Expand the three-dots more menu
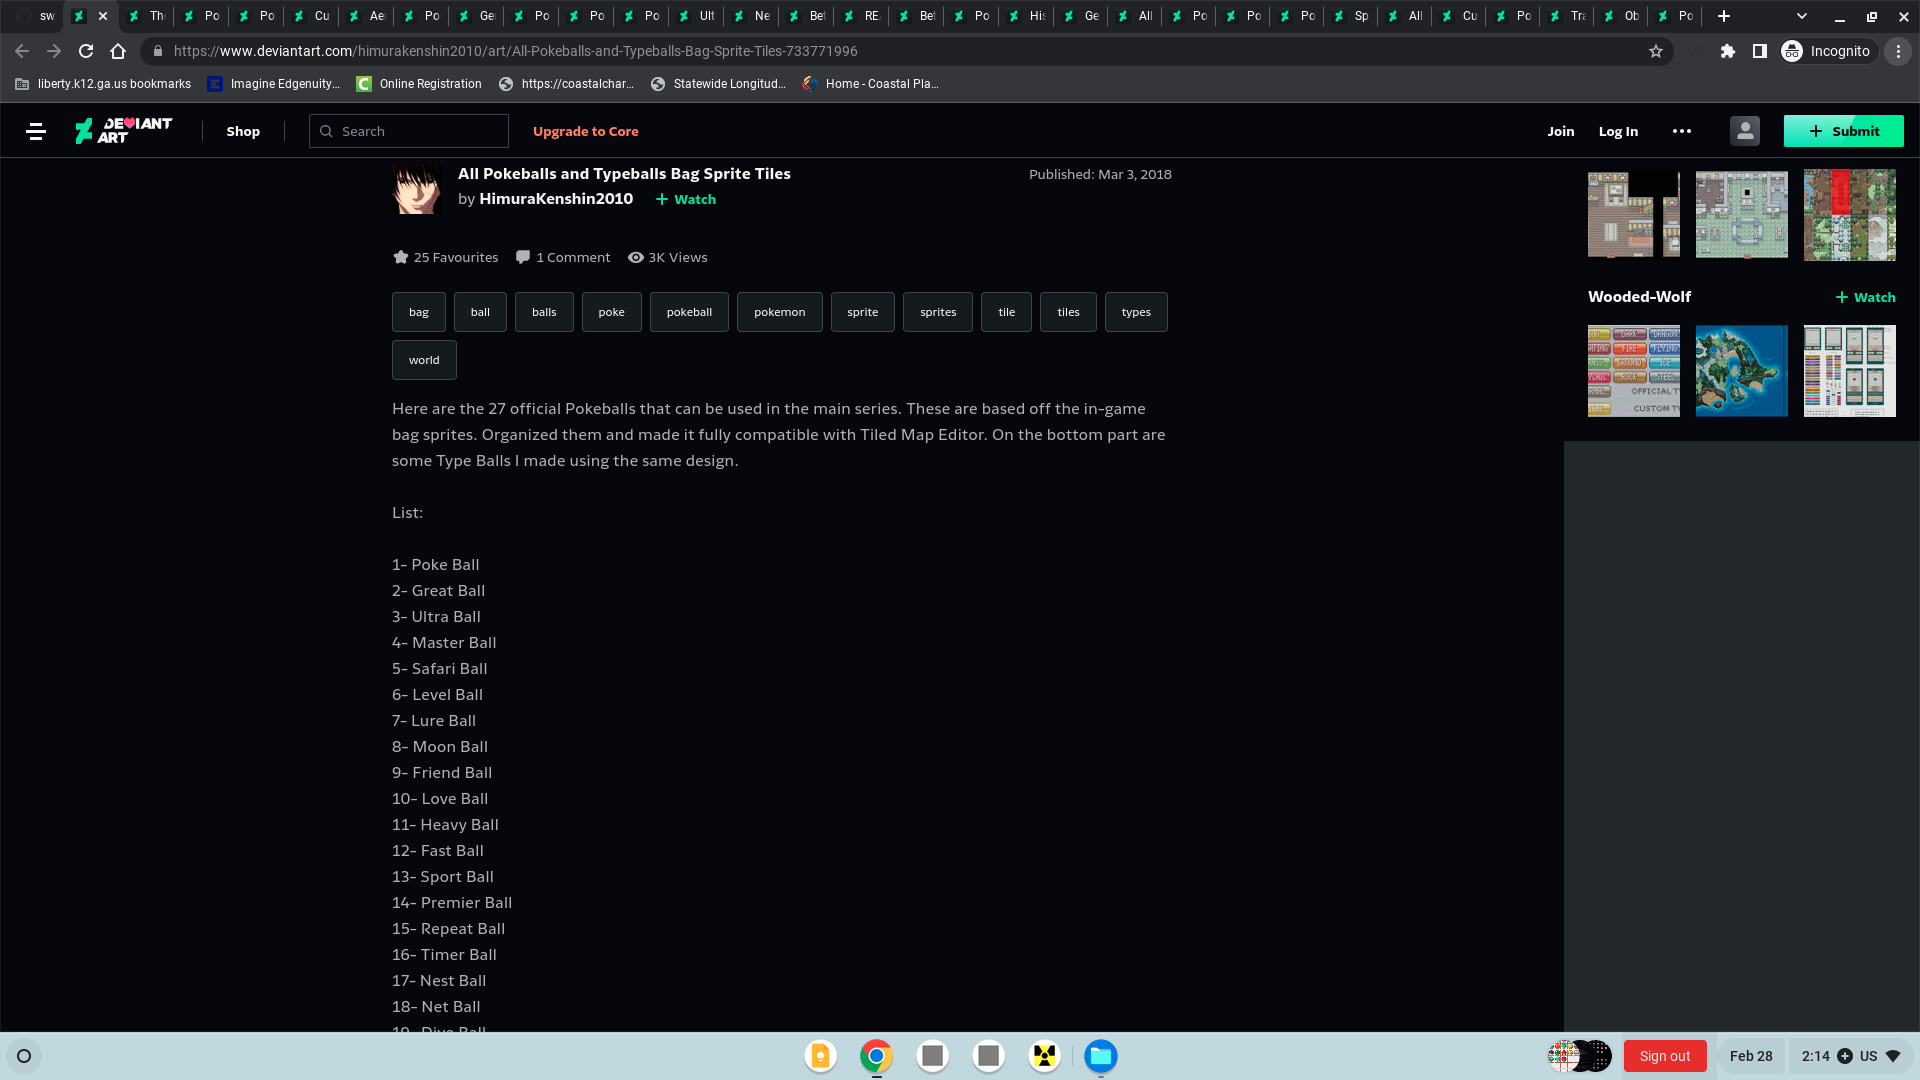 (x=1682, y=131)
